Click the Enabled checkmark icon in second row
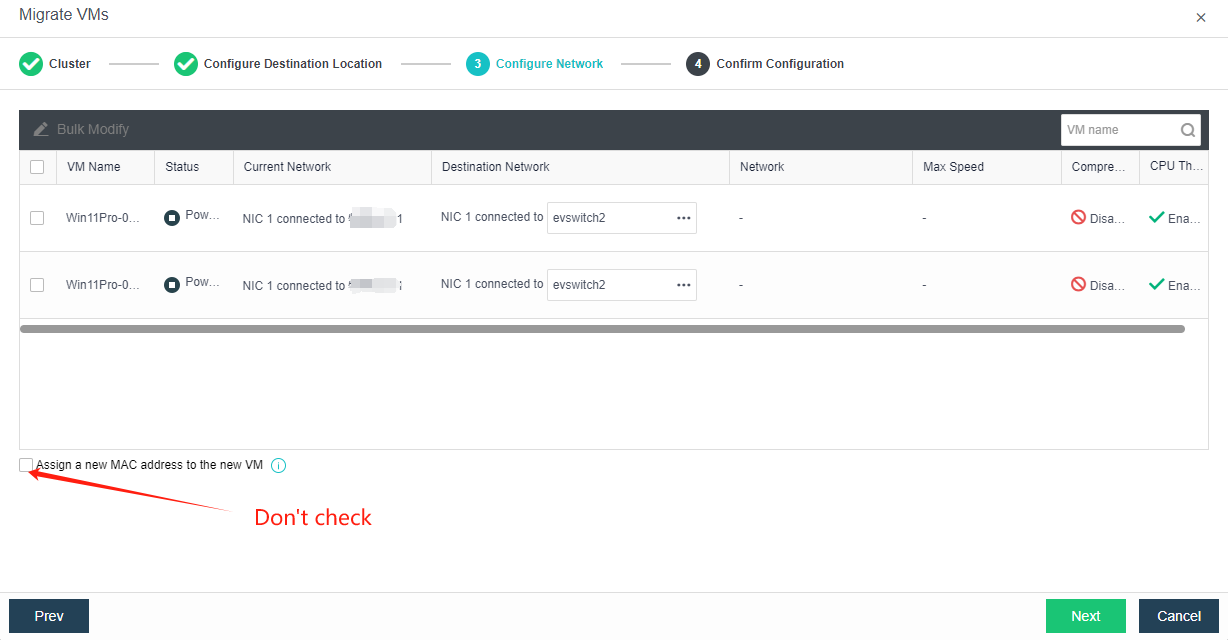Screen dimensions: 1228x640 pyautogui.click(x=1157, y=284)
